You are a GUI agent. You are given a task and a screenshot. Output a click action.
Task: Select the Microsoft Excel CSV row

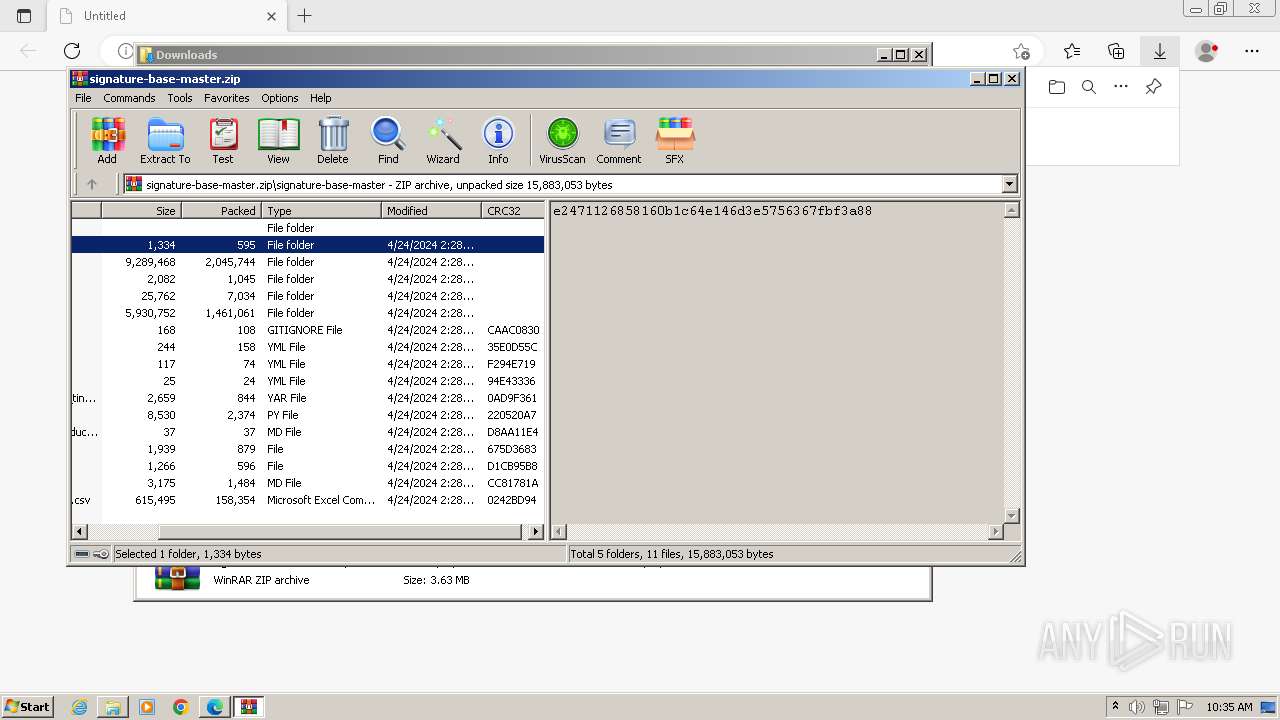click(307, 500)
